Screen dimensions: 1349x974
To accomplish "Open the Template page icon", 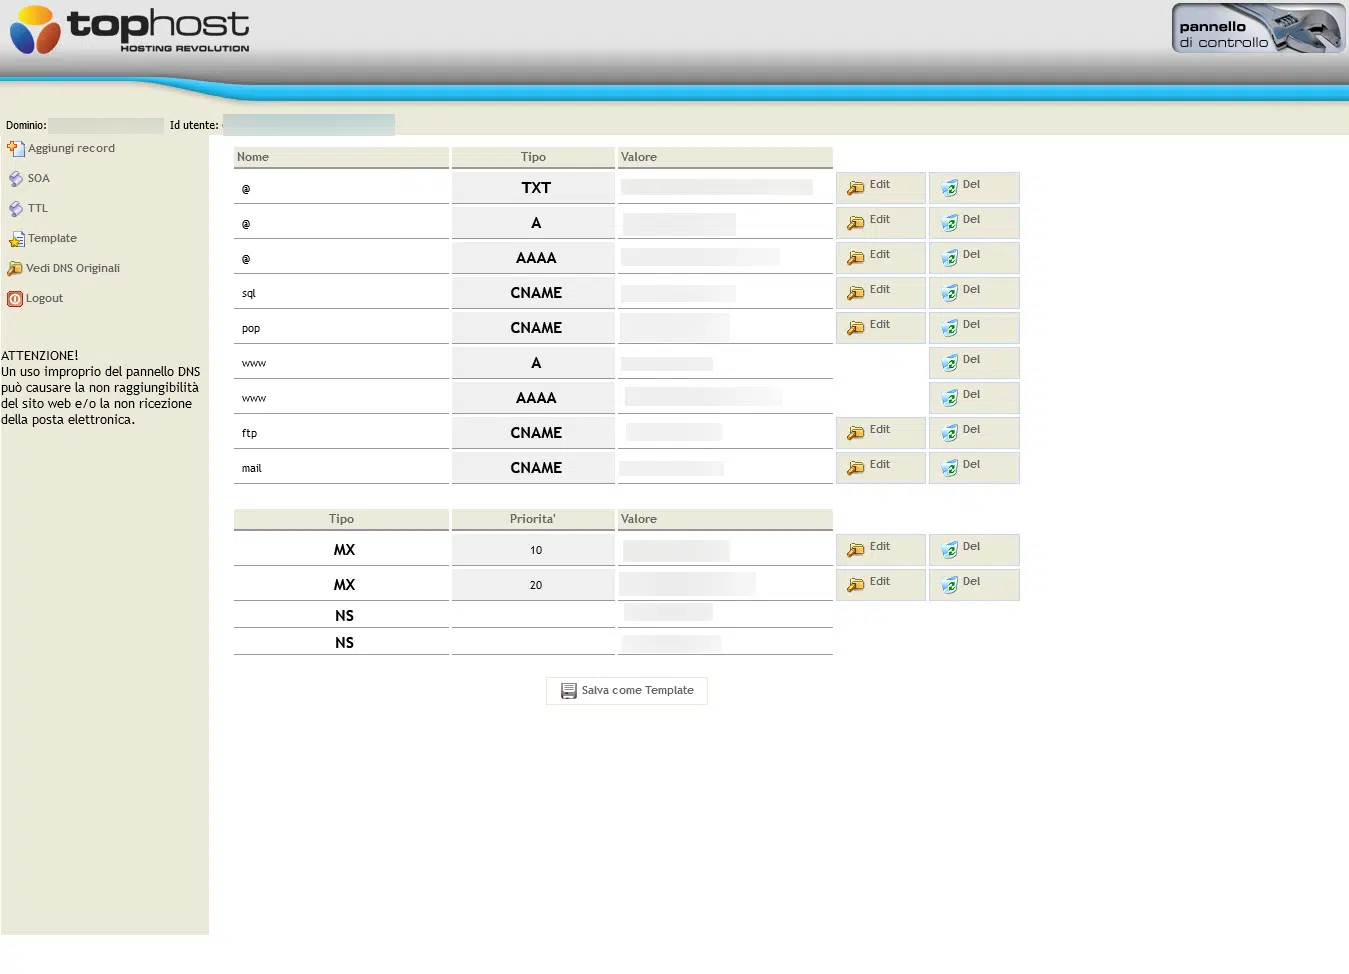I will point(15,238).
